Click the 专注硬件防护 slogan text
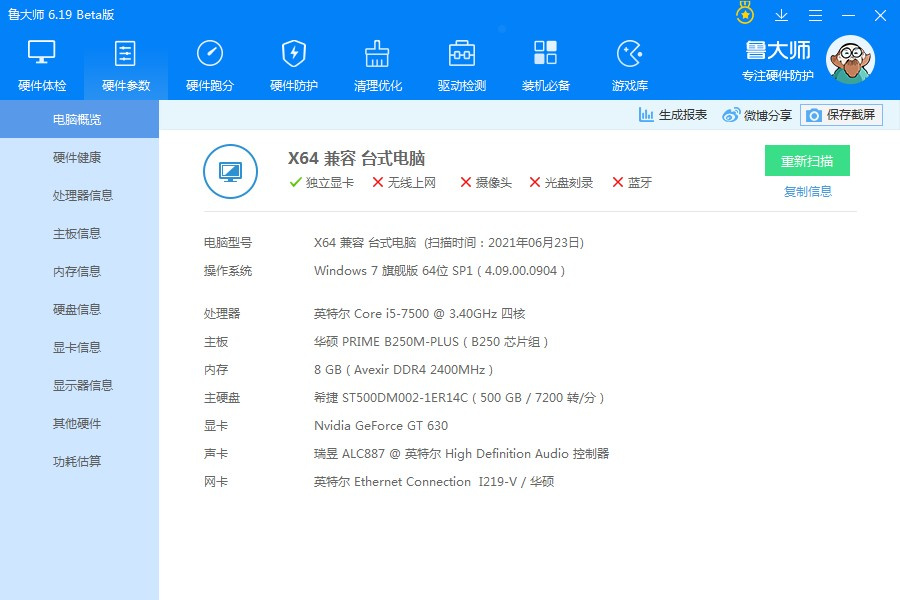 tap(778, 76)
